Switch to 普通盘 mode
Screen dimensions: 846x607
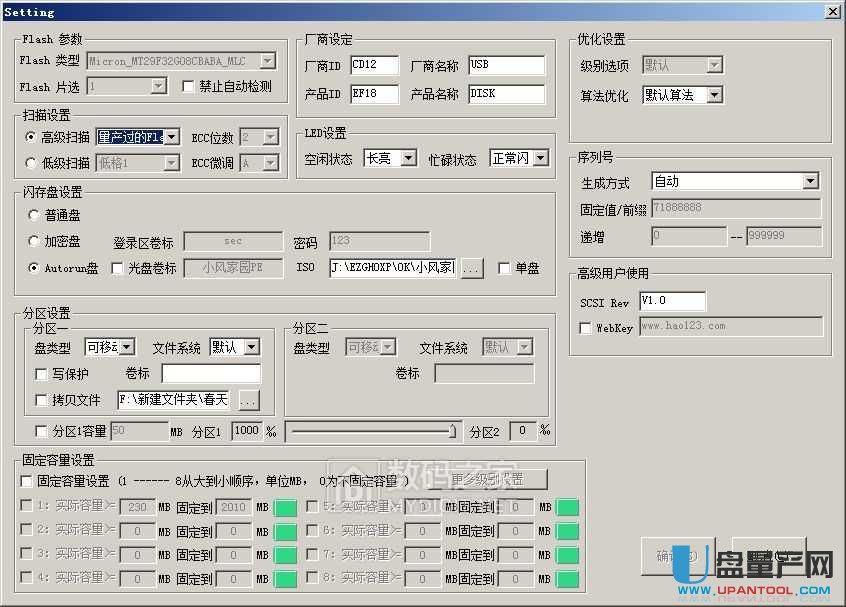pyautogui.click(x=33, y=215)
